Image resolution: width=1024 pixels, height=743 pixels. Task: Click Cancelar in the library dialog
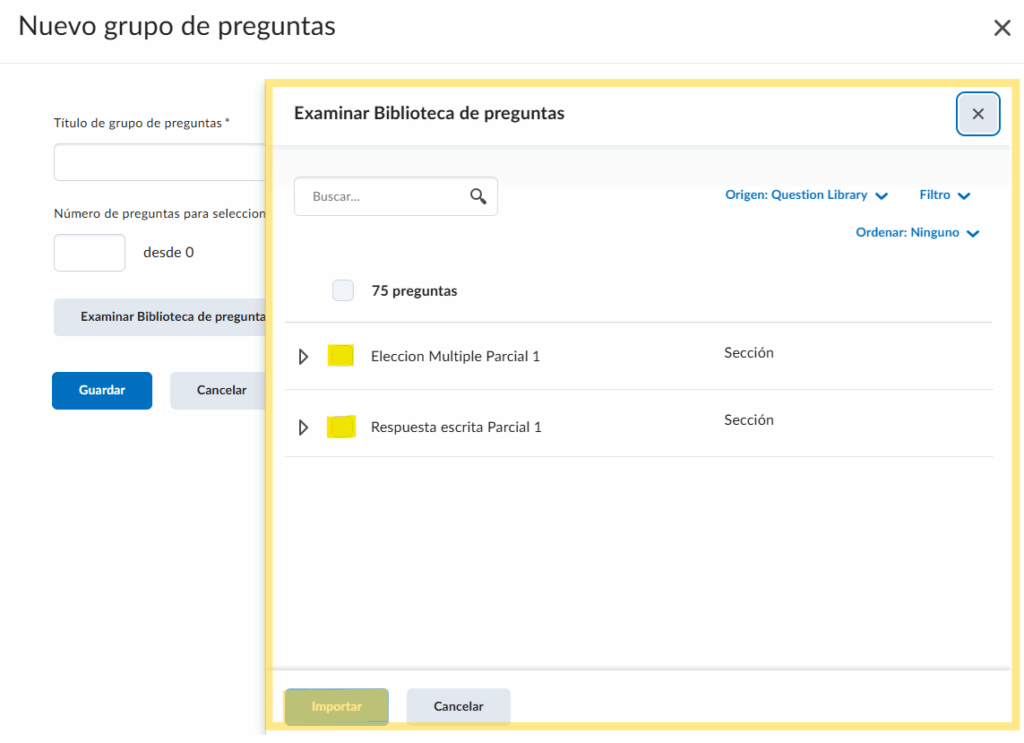tap(458, 706)
